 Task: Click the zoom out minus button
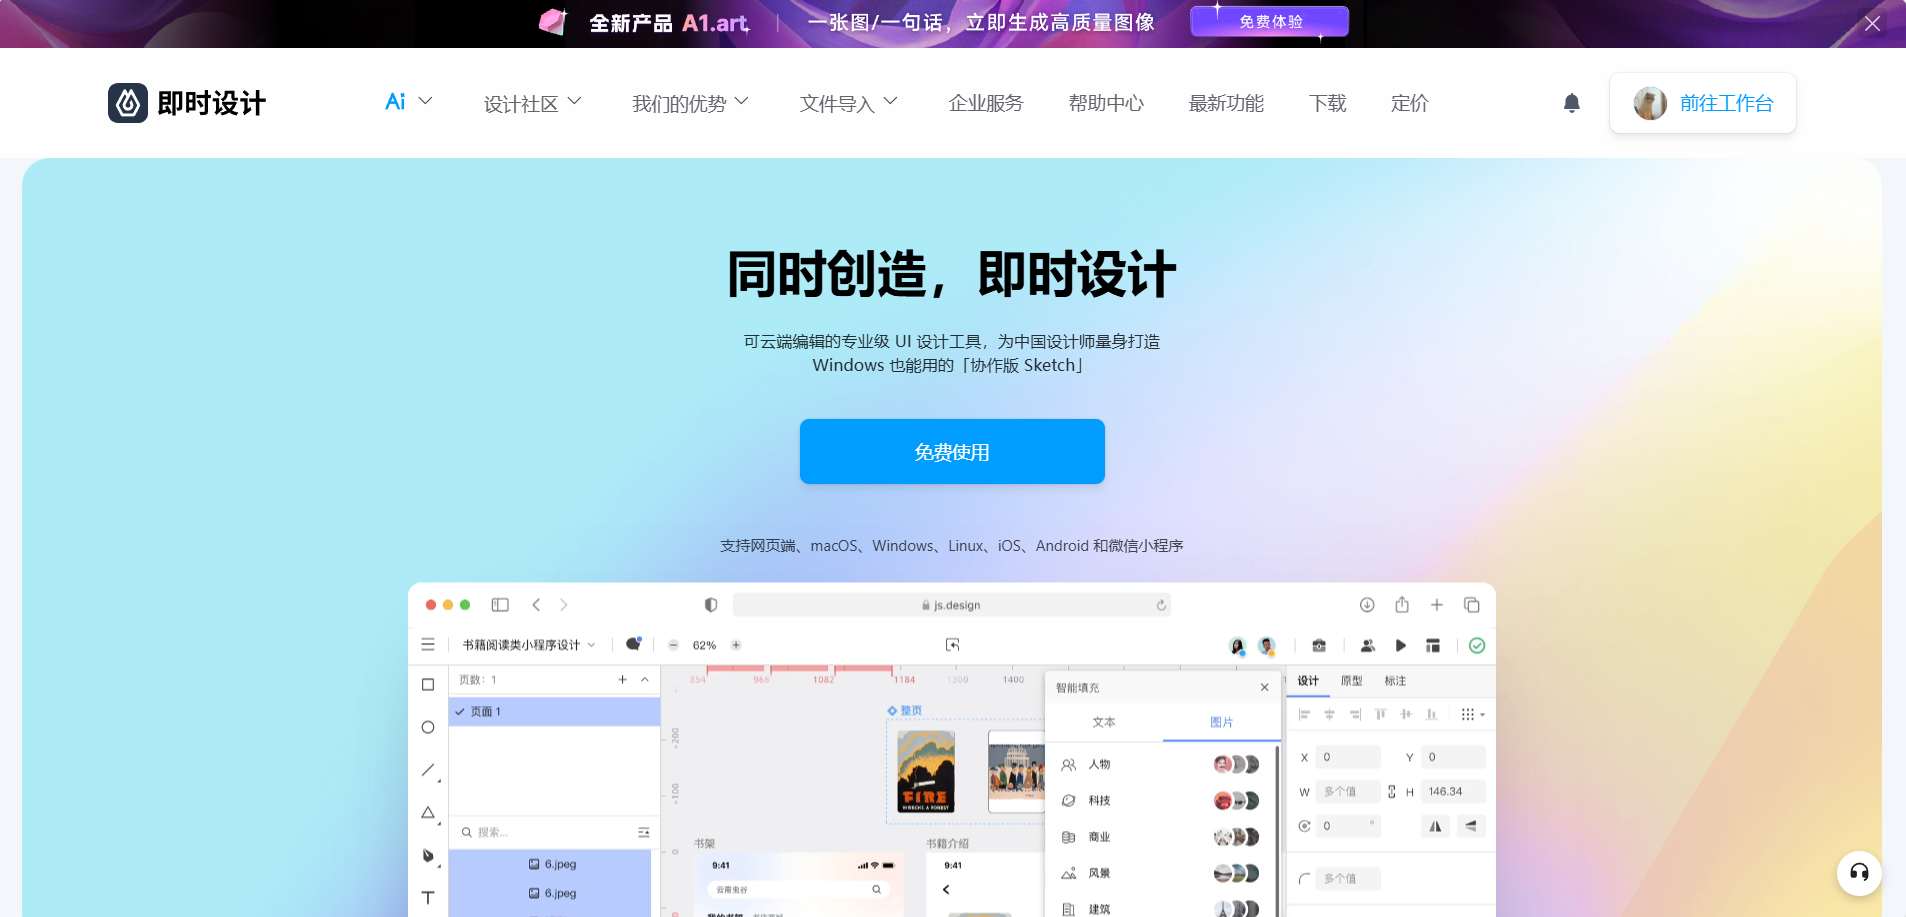point(673,645)
